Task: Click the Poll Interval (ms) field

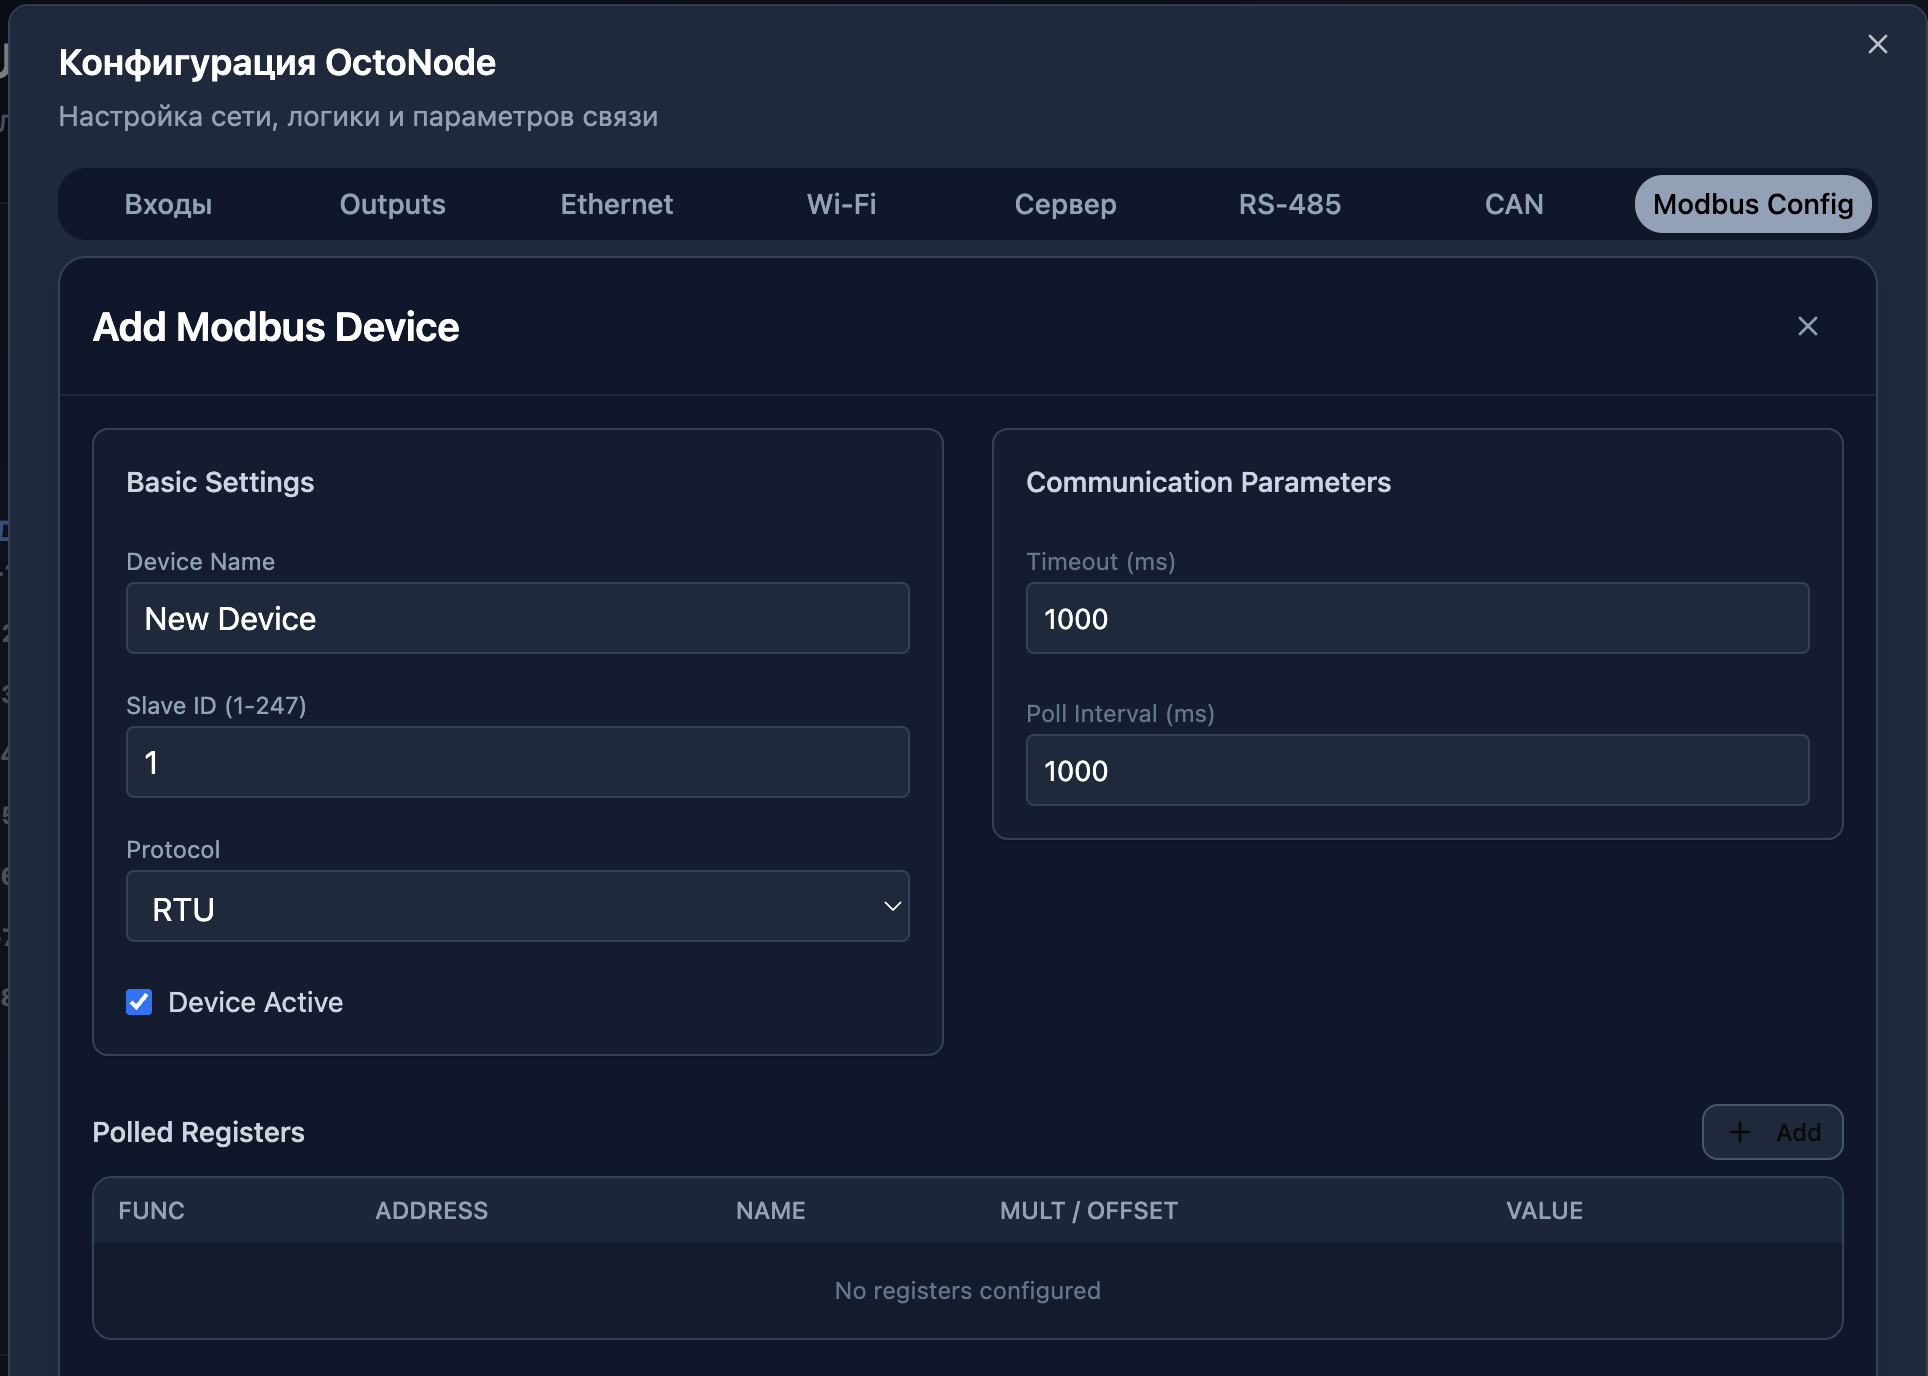Action: click(x=1417, y=770)
